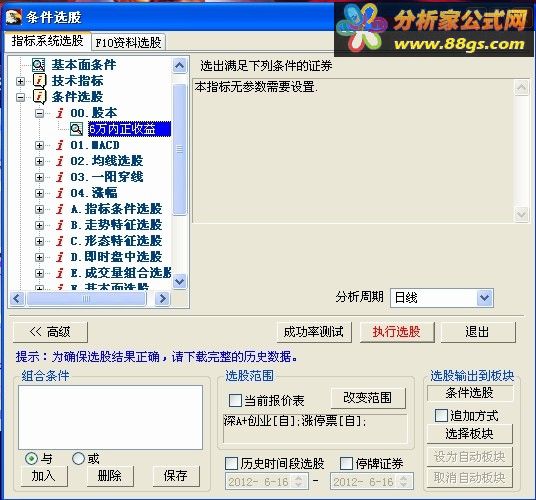The width and height of the screenshot is (536, 500).
Task: Click the 改变范围 button
Action: [x=368, y=398]
